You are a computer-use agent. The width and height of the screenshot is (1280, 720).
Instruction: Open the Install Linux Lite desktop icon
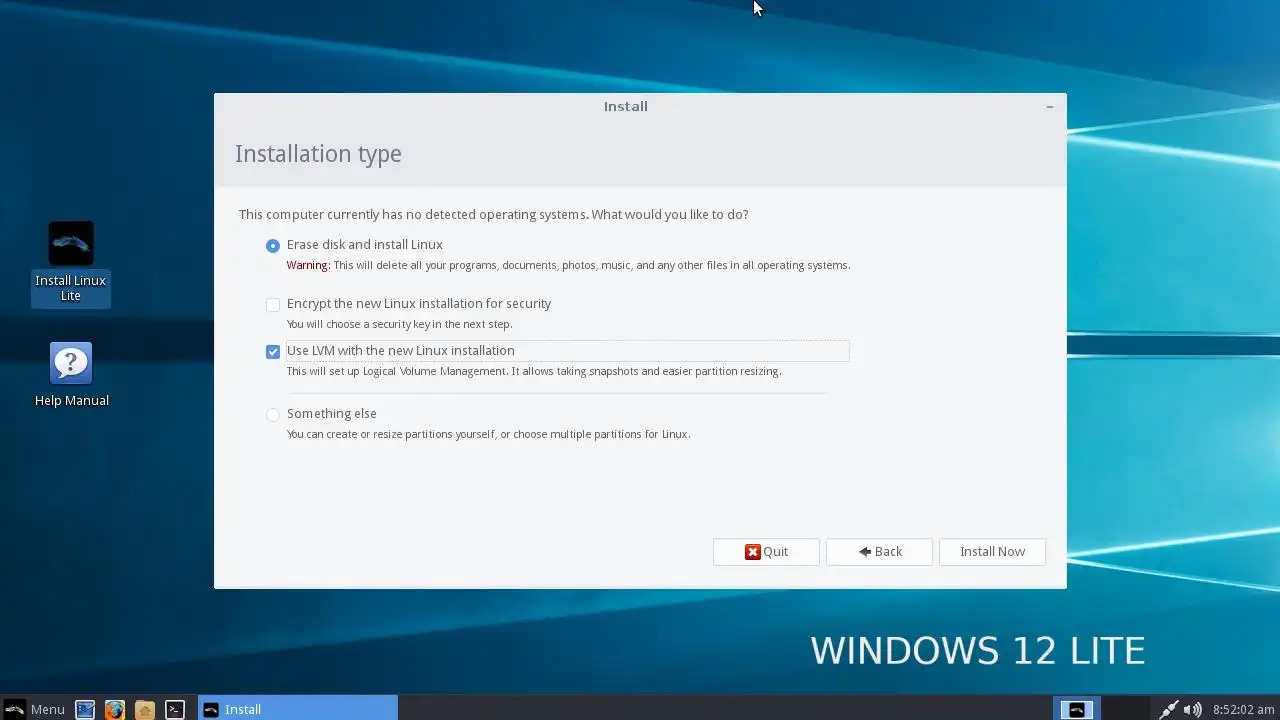coord(70,263)
